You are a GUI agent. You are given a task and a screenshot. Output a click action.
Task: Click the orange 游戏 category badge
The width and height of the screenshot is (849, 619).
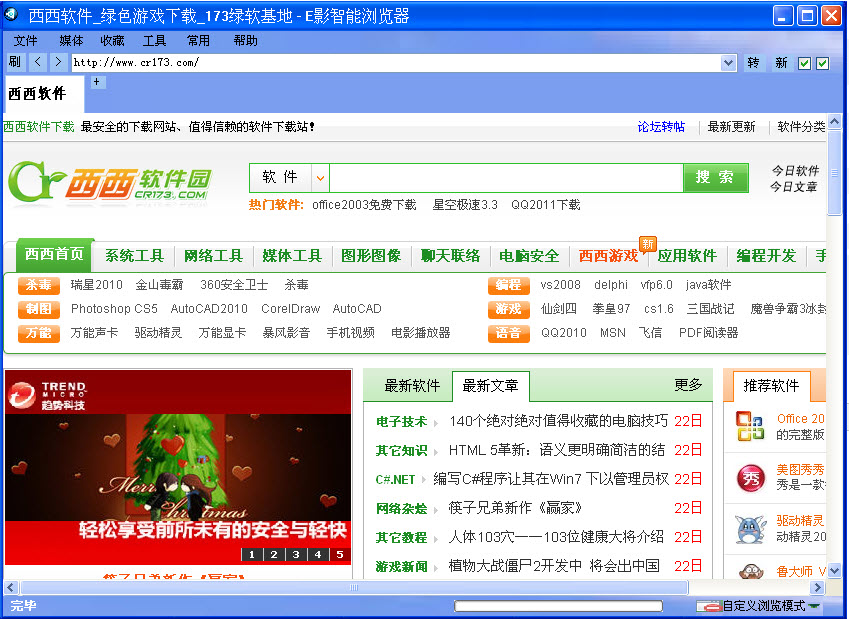[x=508, y=309]
